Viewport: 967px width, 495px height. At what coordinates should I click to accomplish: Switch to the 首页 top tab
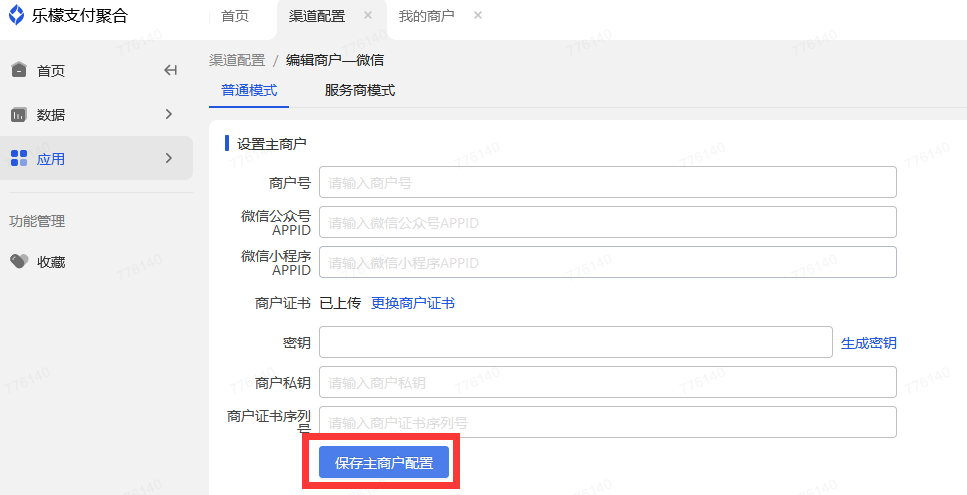click(x=235, y=16)
